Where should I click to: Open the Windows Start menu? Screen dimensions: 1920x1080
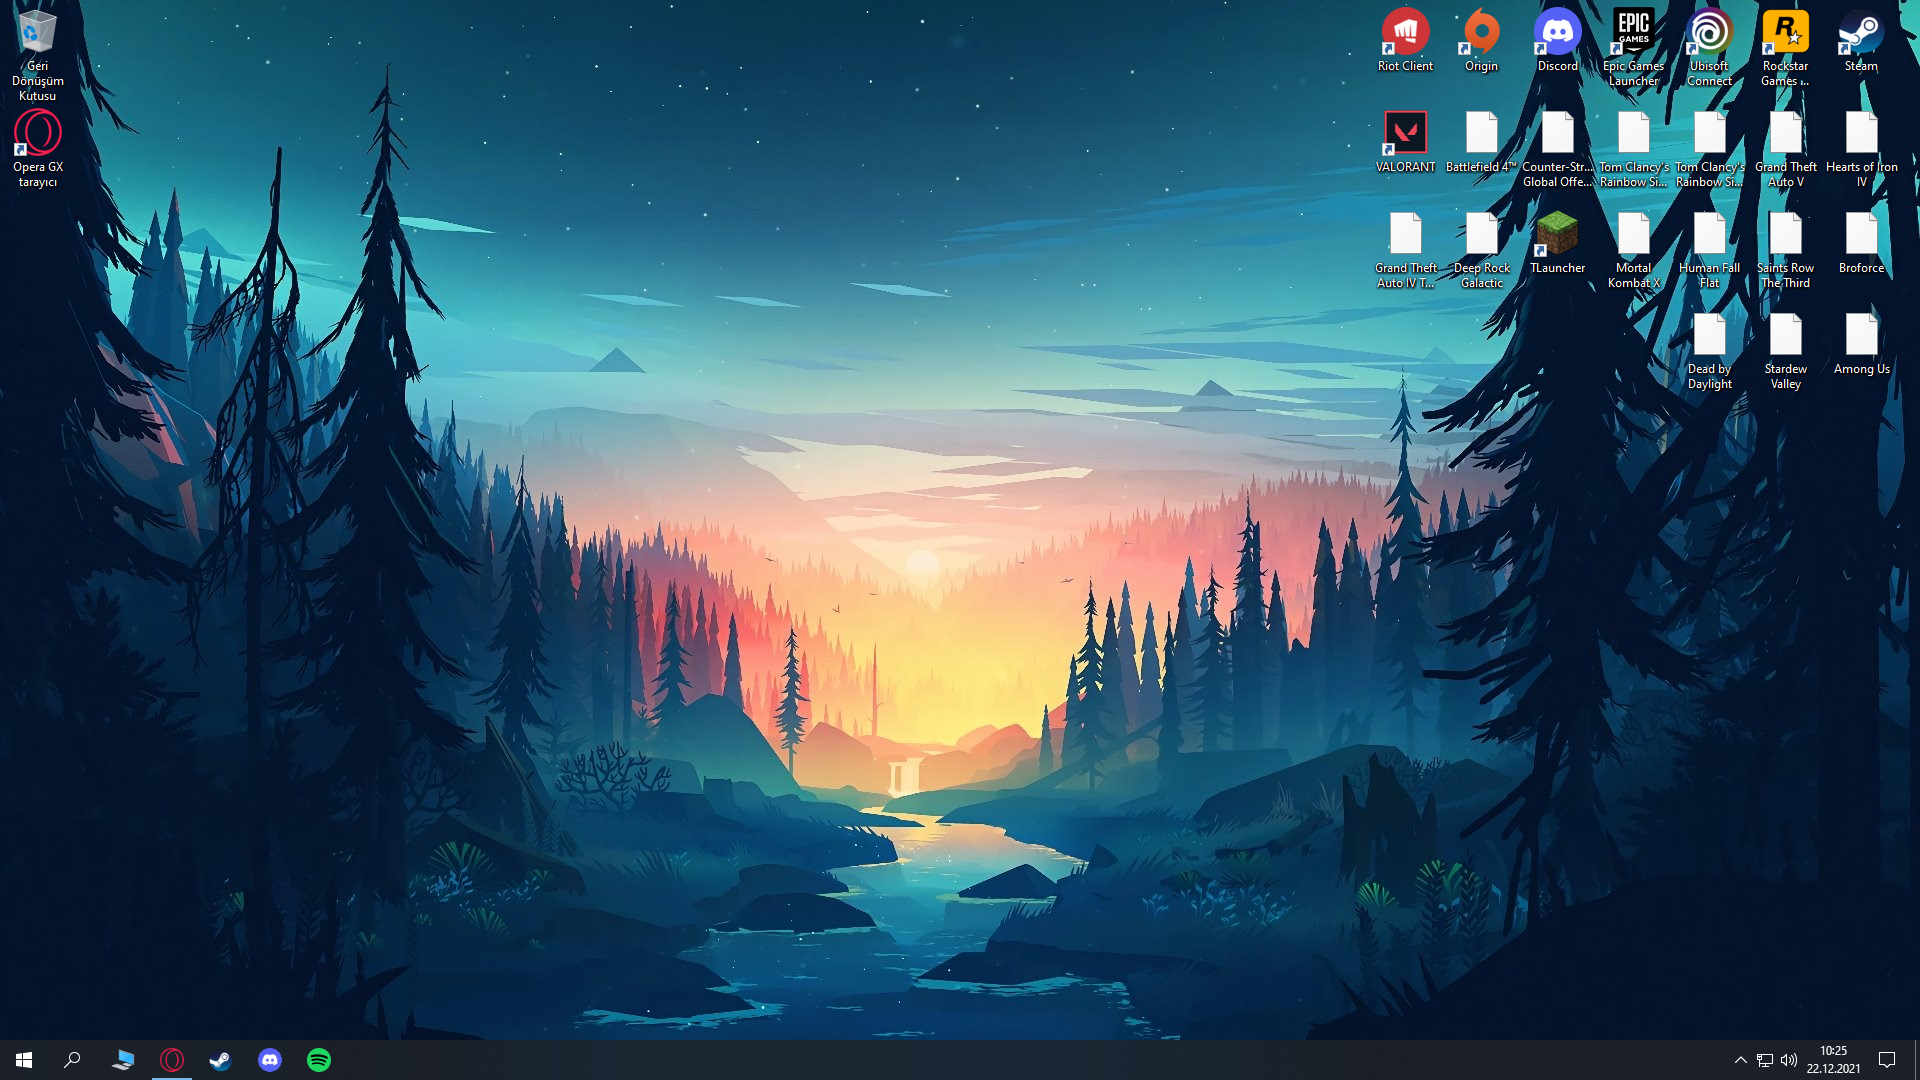(24, 1060)
